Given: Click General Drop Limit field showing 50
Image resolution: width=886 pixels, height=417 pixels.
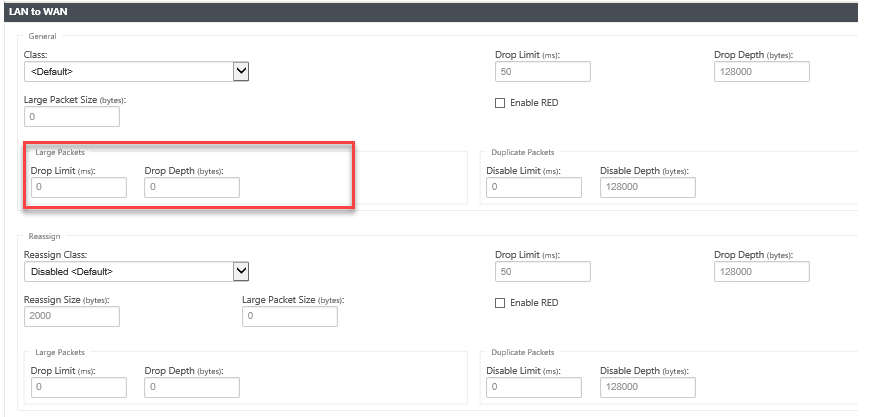Looking at the screenshot, I should [543, 72].
